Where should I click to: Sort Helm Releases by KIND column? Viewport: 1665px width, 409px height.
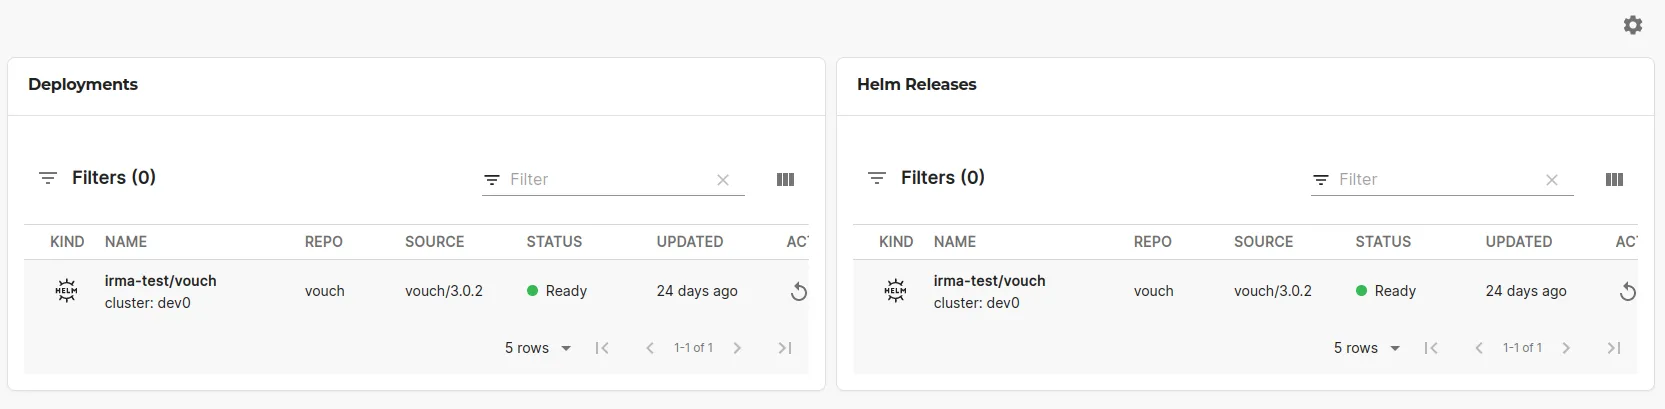(x=896, y=242)
